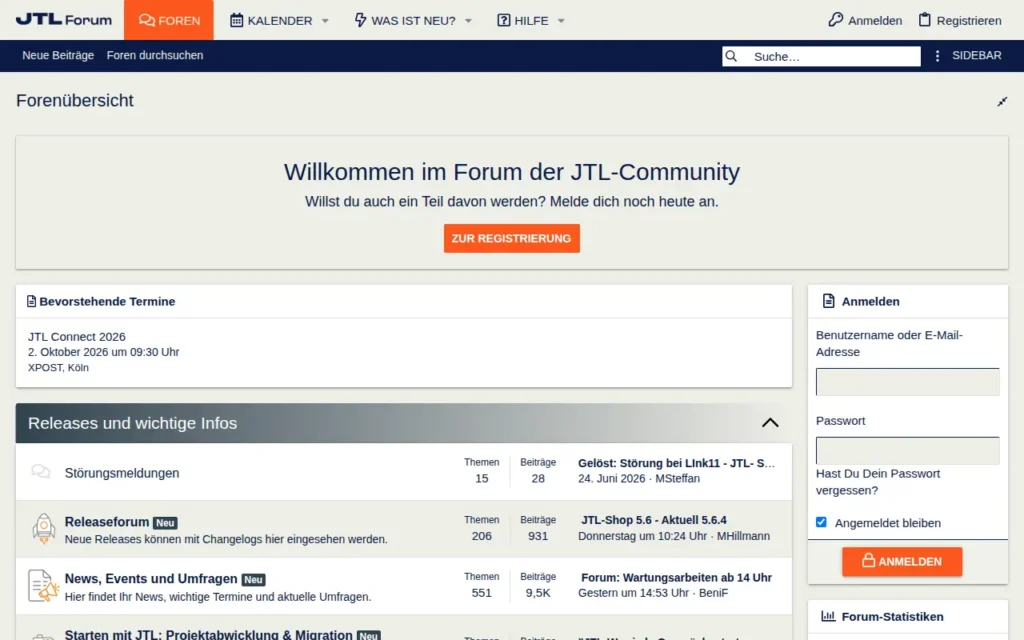This screenshot has height=640, width=1024.
Task: Open Starten mit JTL: Projektabwicklung & Migration forum
Action: (x=208, y=634)
